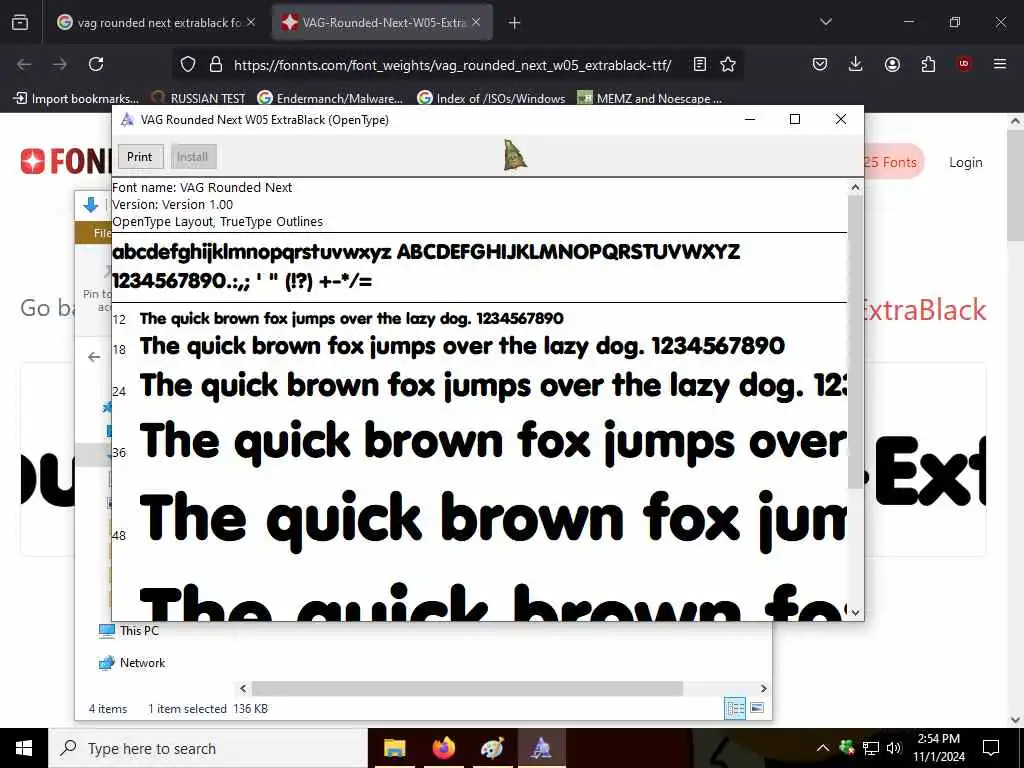
Task: Open Paint app from taskbar
Action: tap(492, 748)
